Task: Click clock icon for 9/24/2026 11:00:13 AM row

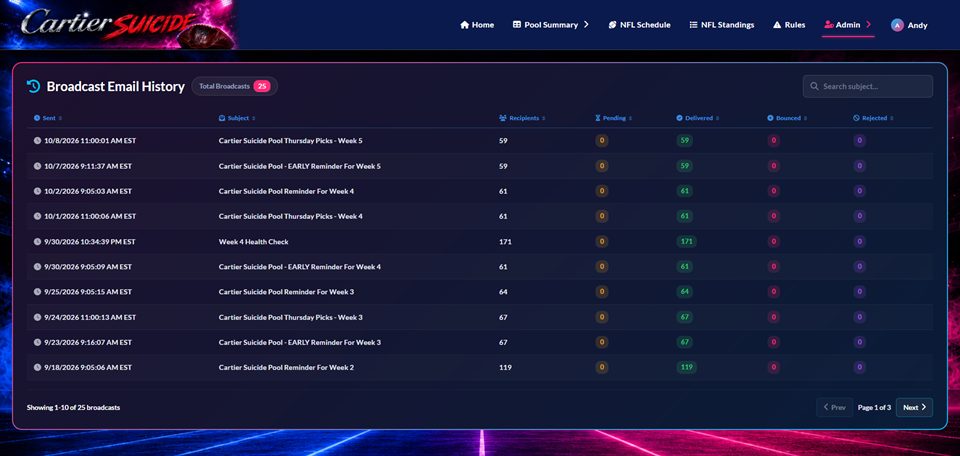Action: tap(37, 317)
